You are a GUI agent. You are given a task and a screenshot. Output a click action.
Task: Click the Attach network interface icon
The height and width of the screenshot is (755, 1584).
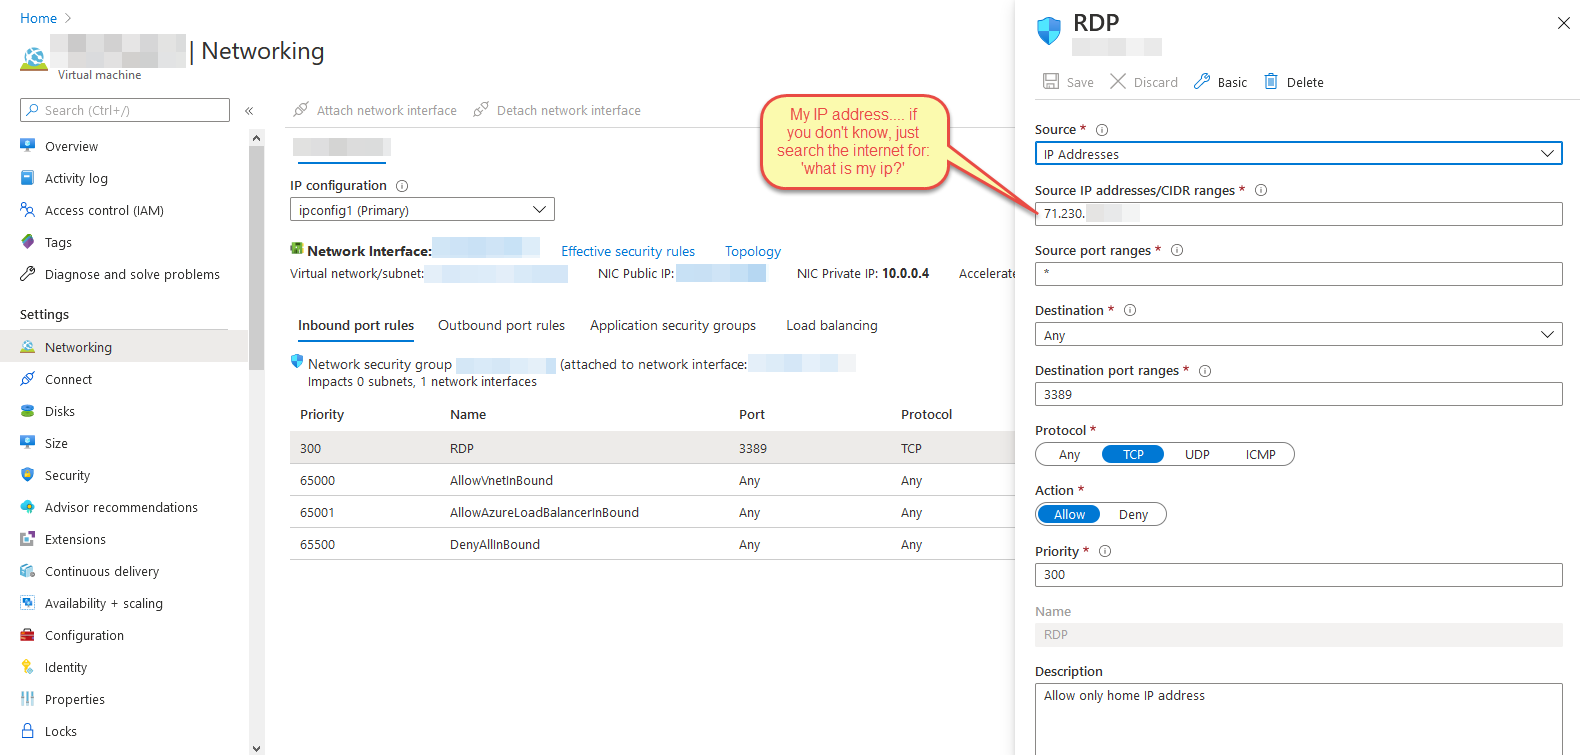[301, 109]
